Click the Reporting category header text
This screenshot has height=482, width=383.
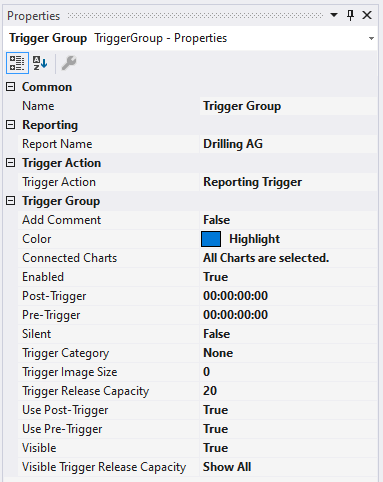coord(50,125)
